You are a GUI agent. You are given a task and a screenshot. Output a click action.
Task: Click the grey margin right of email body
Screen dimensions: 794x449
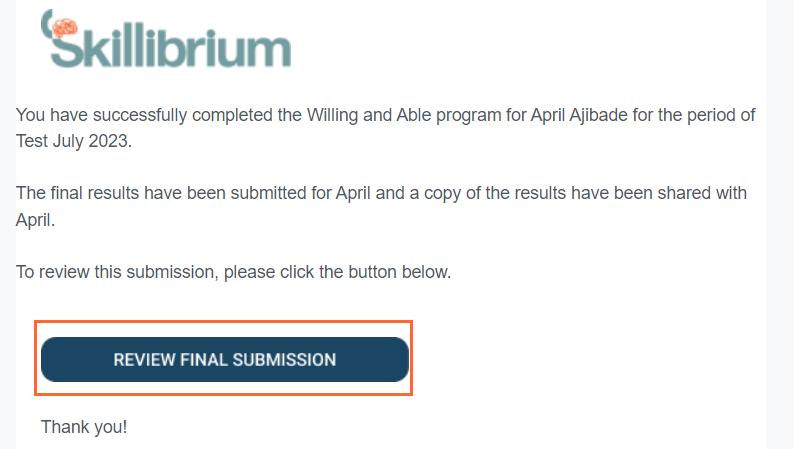pyautogui.click(x=780, y=224)
